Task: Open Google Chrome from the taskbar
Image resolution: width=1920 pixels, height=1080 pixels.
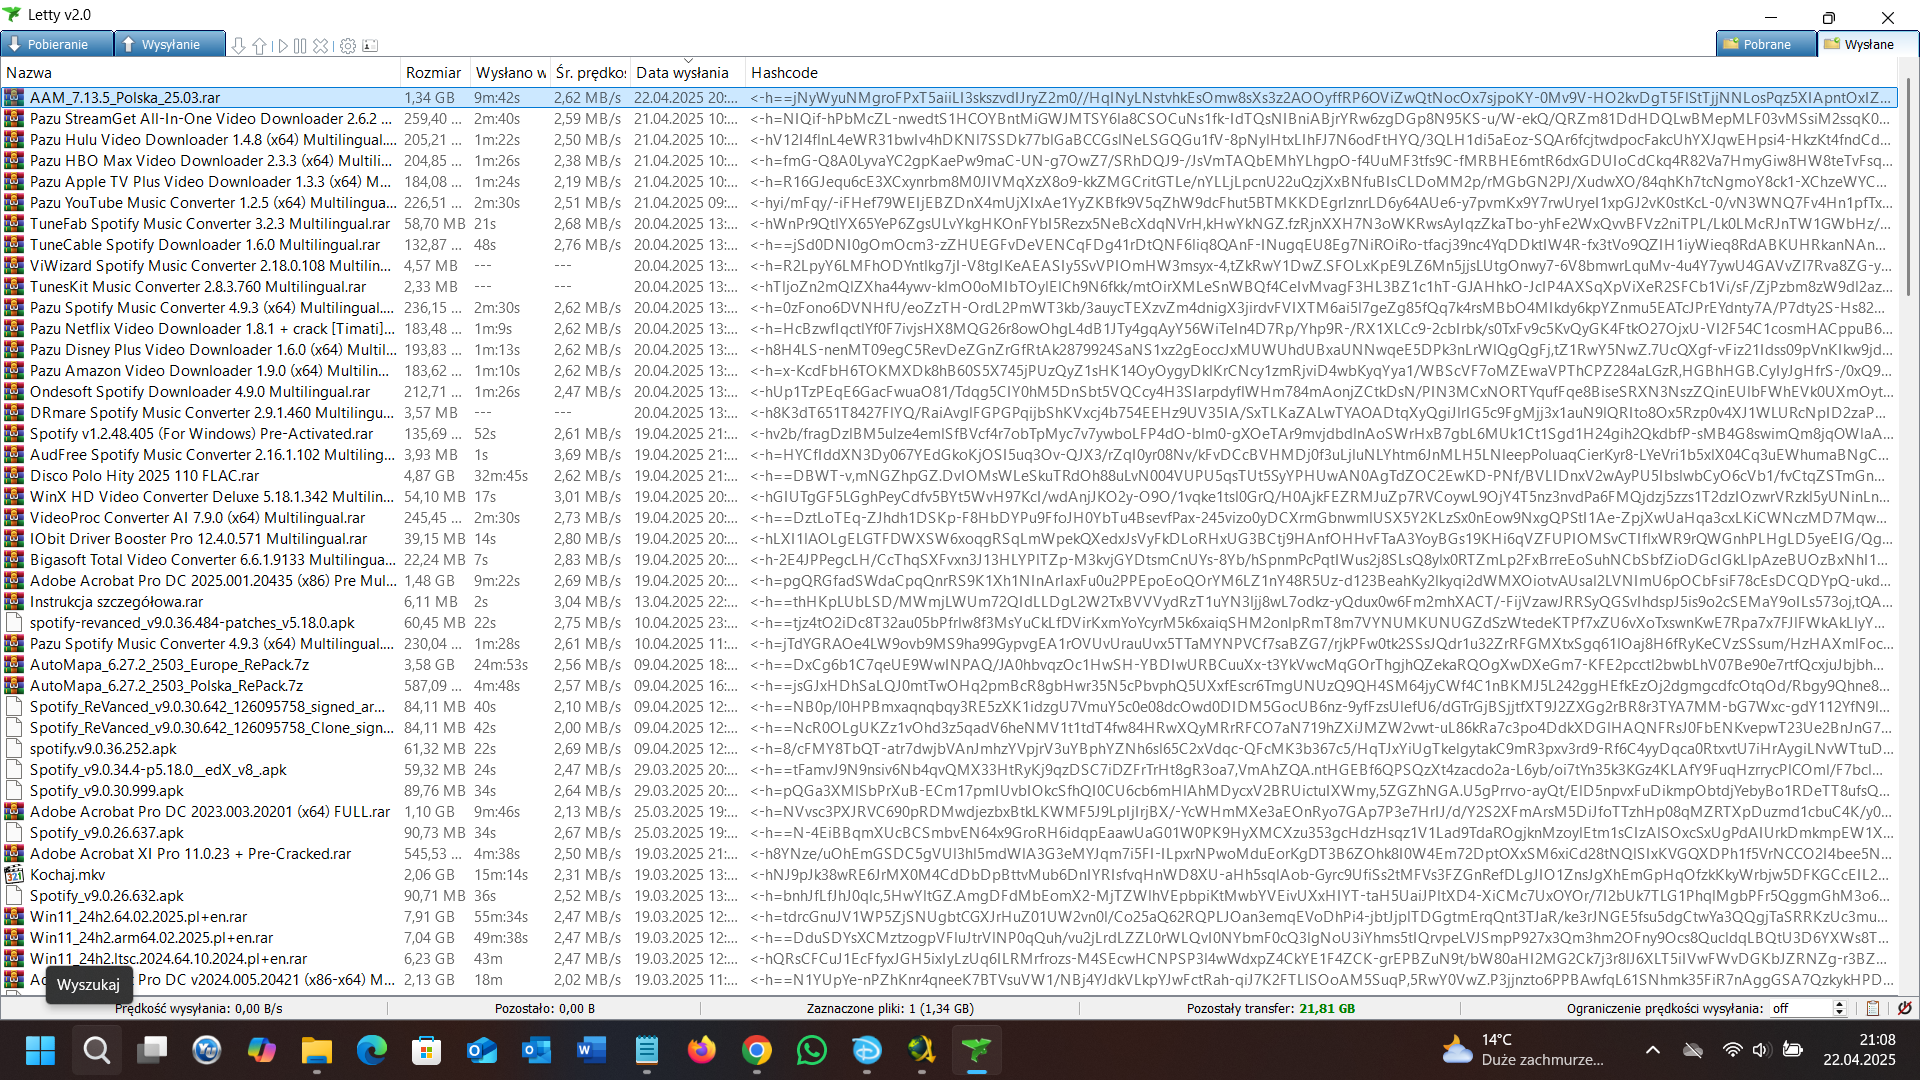Action: [x=757, y=1050]
